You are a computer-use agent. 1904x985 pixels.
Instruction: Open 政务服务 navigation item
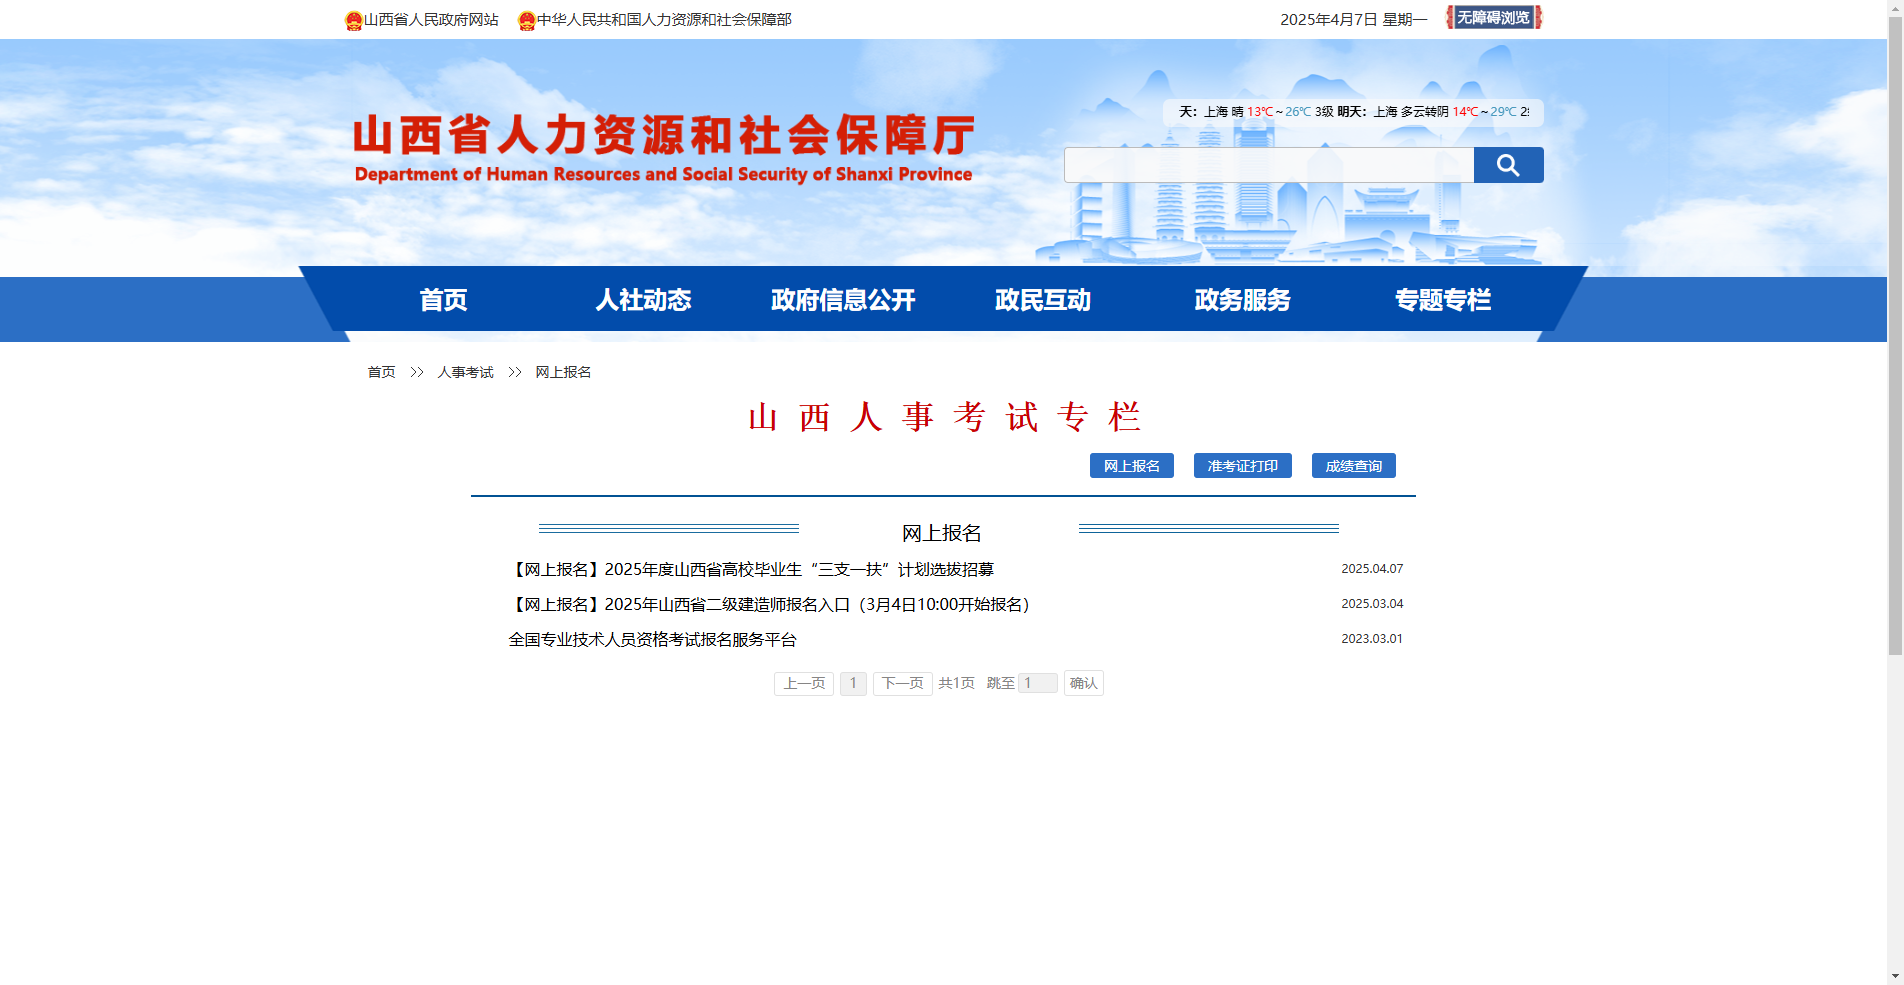[1241, 300]
